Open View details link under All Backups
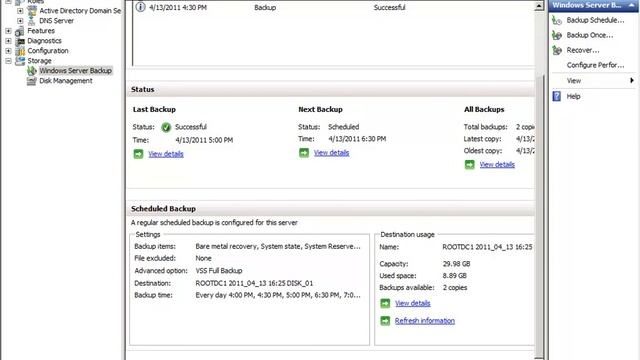Image resolution: width=640 pixels, height=360 pixels. (x=497, y=164)
